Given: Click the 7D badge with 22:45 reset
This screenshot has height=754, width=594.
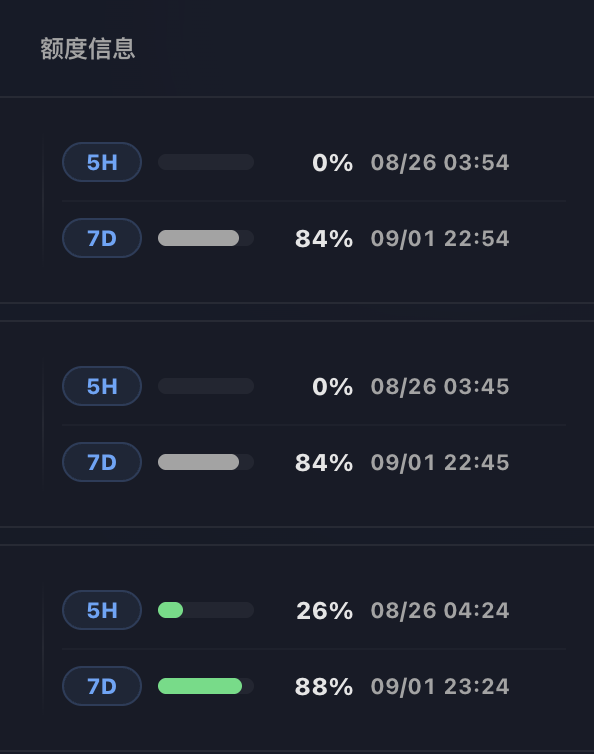Looking at the screenshot, I should 102,462.
